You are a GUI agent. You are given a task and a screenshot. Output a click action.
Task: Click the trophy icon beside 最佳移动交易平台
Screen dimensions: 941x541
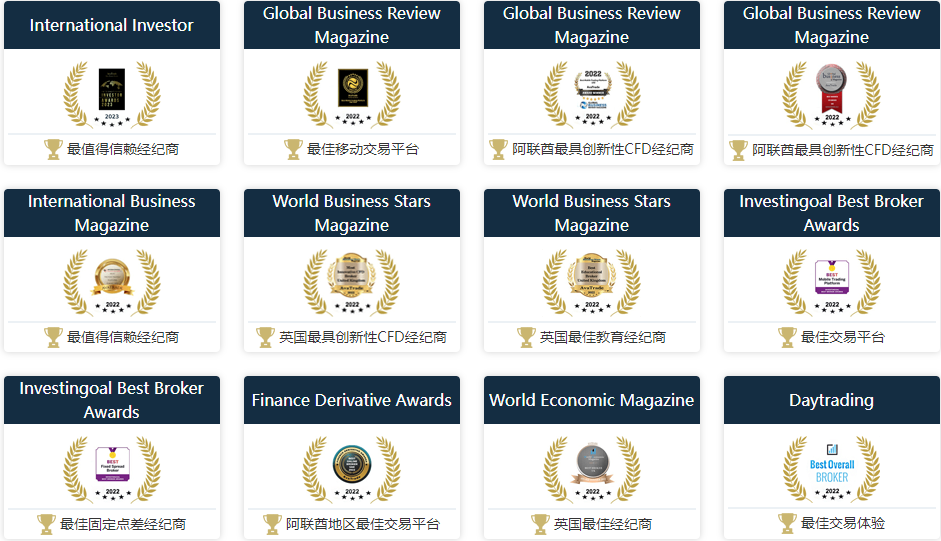pyautogui.click(x=293, y=149)
